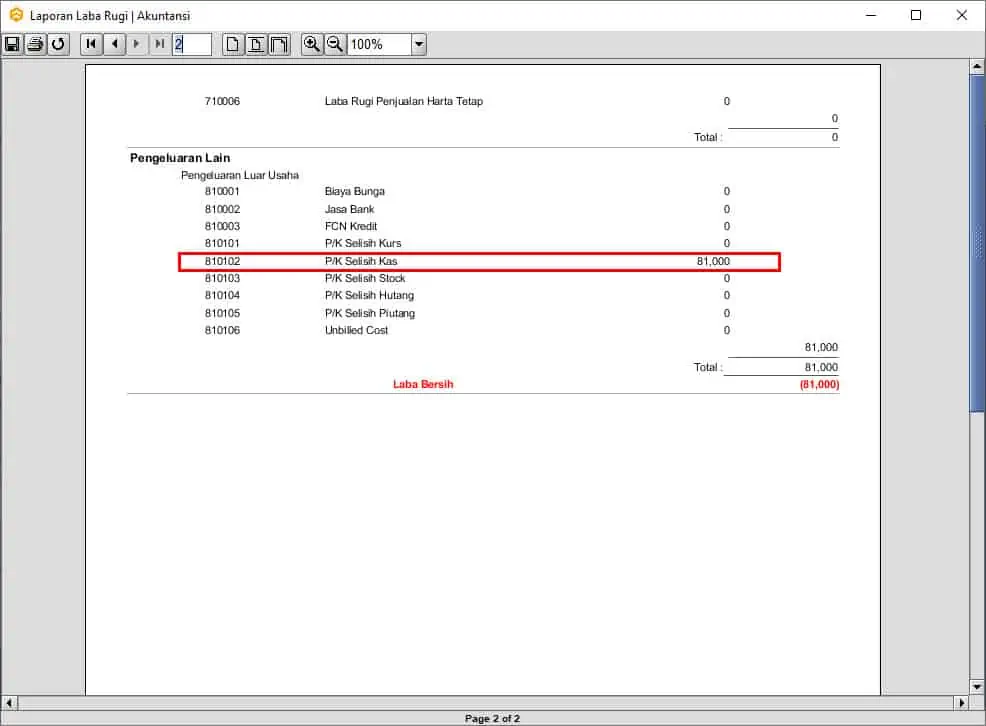Switch to page width view
Image resolution: width=986 pixels, height=726 pixels.
click(256, 44)
